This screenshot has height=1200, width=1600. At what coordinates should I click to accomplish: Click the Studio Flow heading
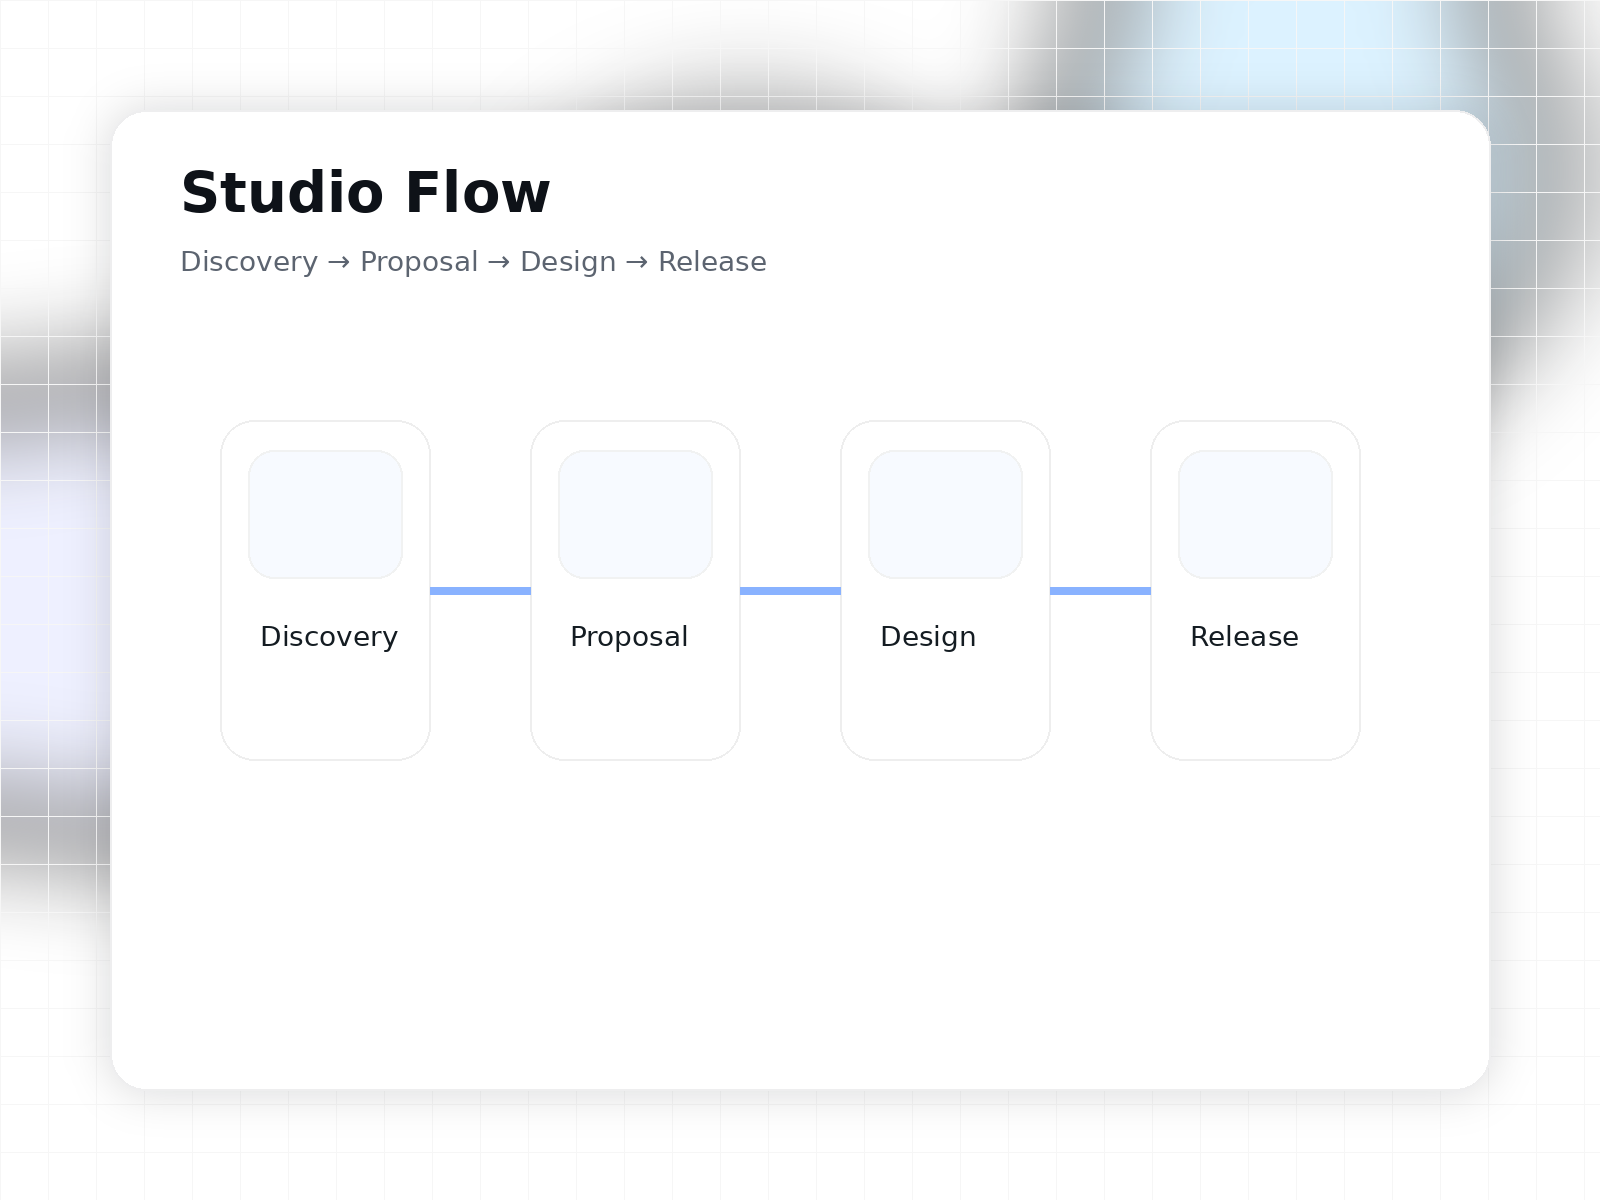point(365,193)
